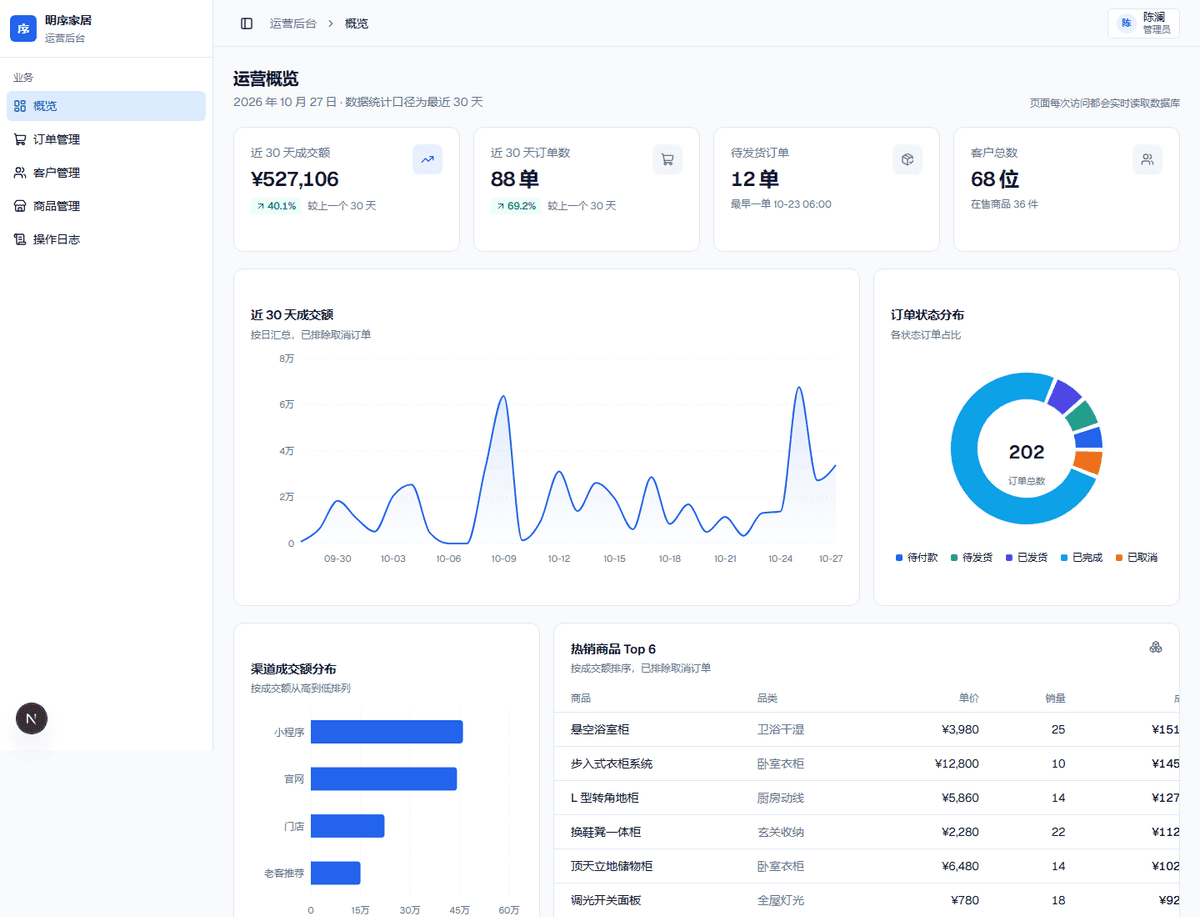The height and width of the screenshot is (917, 1200).
Task: Click the cart icon in 近30天订单数 card
Action: point(668,159)
